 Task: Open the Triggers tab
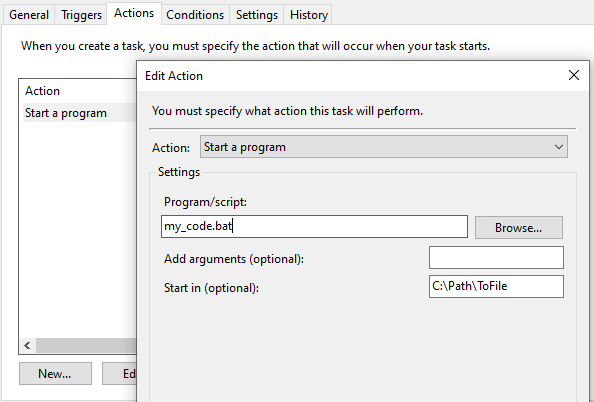pyautogui.click(x=81, y=15)
